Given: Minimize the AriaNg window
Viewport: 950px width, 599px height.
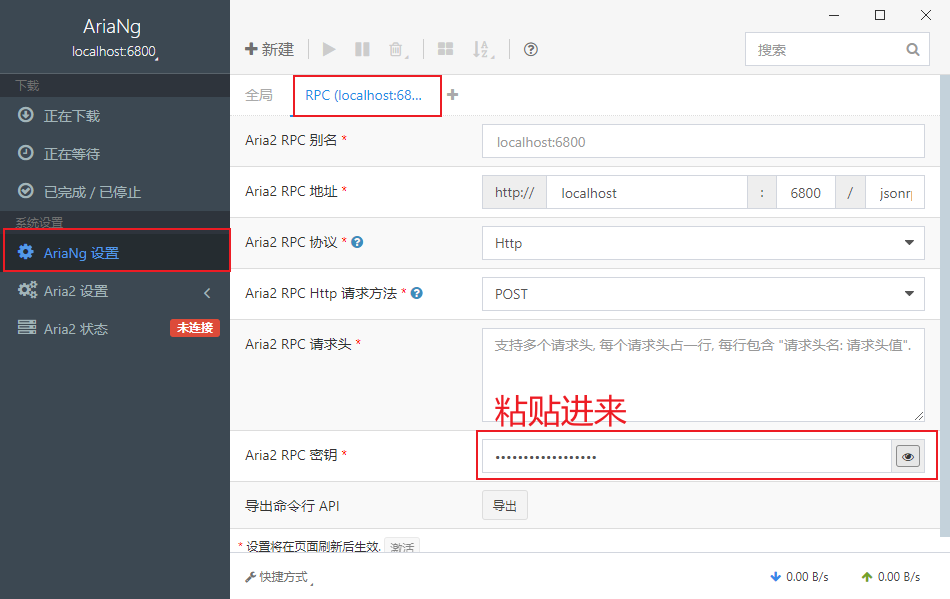Looking at the screenshot, I should tap(834, 15).
